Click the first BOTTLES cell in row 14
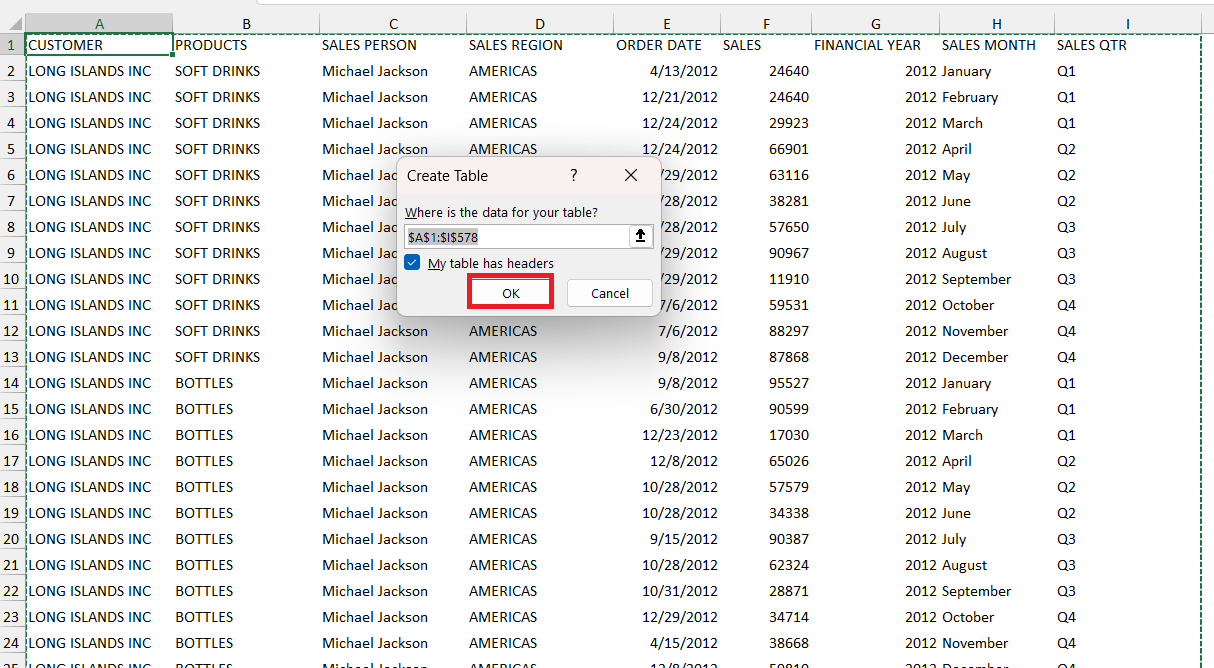Viewport: 1214px width, 668px height. (246, 383)
